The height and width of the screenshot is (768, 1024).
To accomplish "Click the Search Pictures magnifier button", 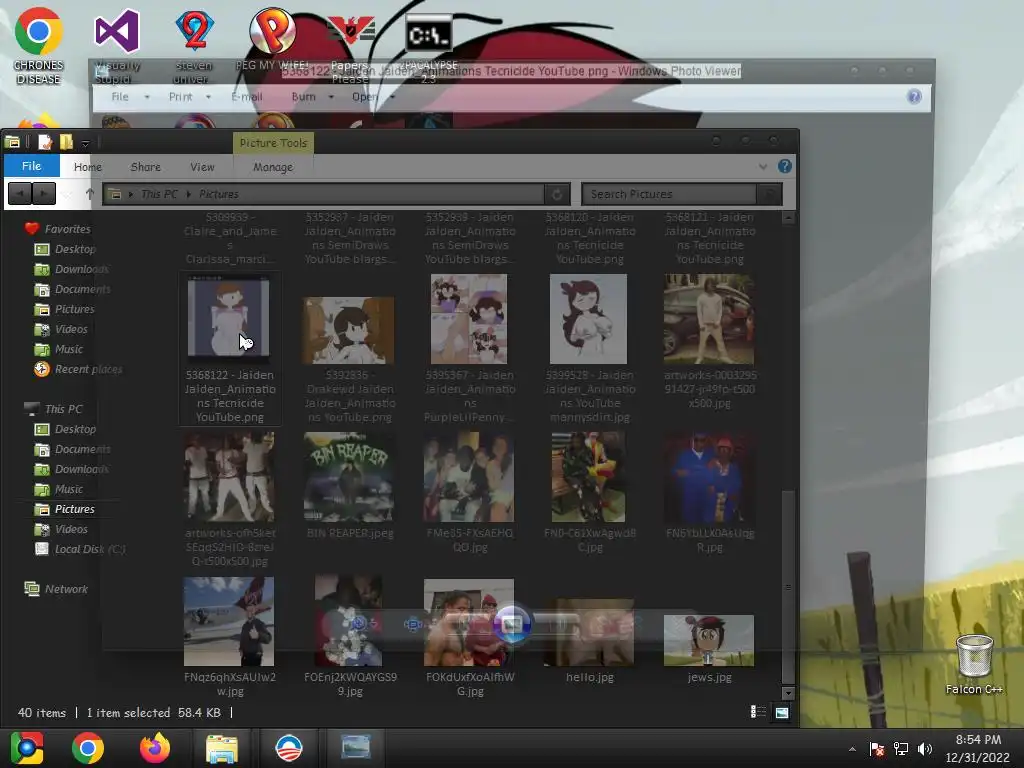I will (769, 194).
